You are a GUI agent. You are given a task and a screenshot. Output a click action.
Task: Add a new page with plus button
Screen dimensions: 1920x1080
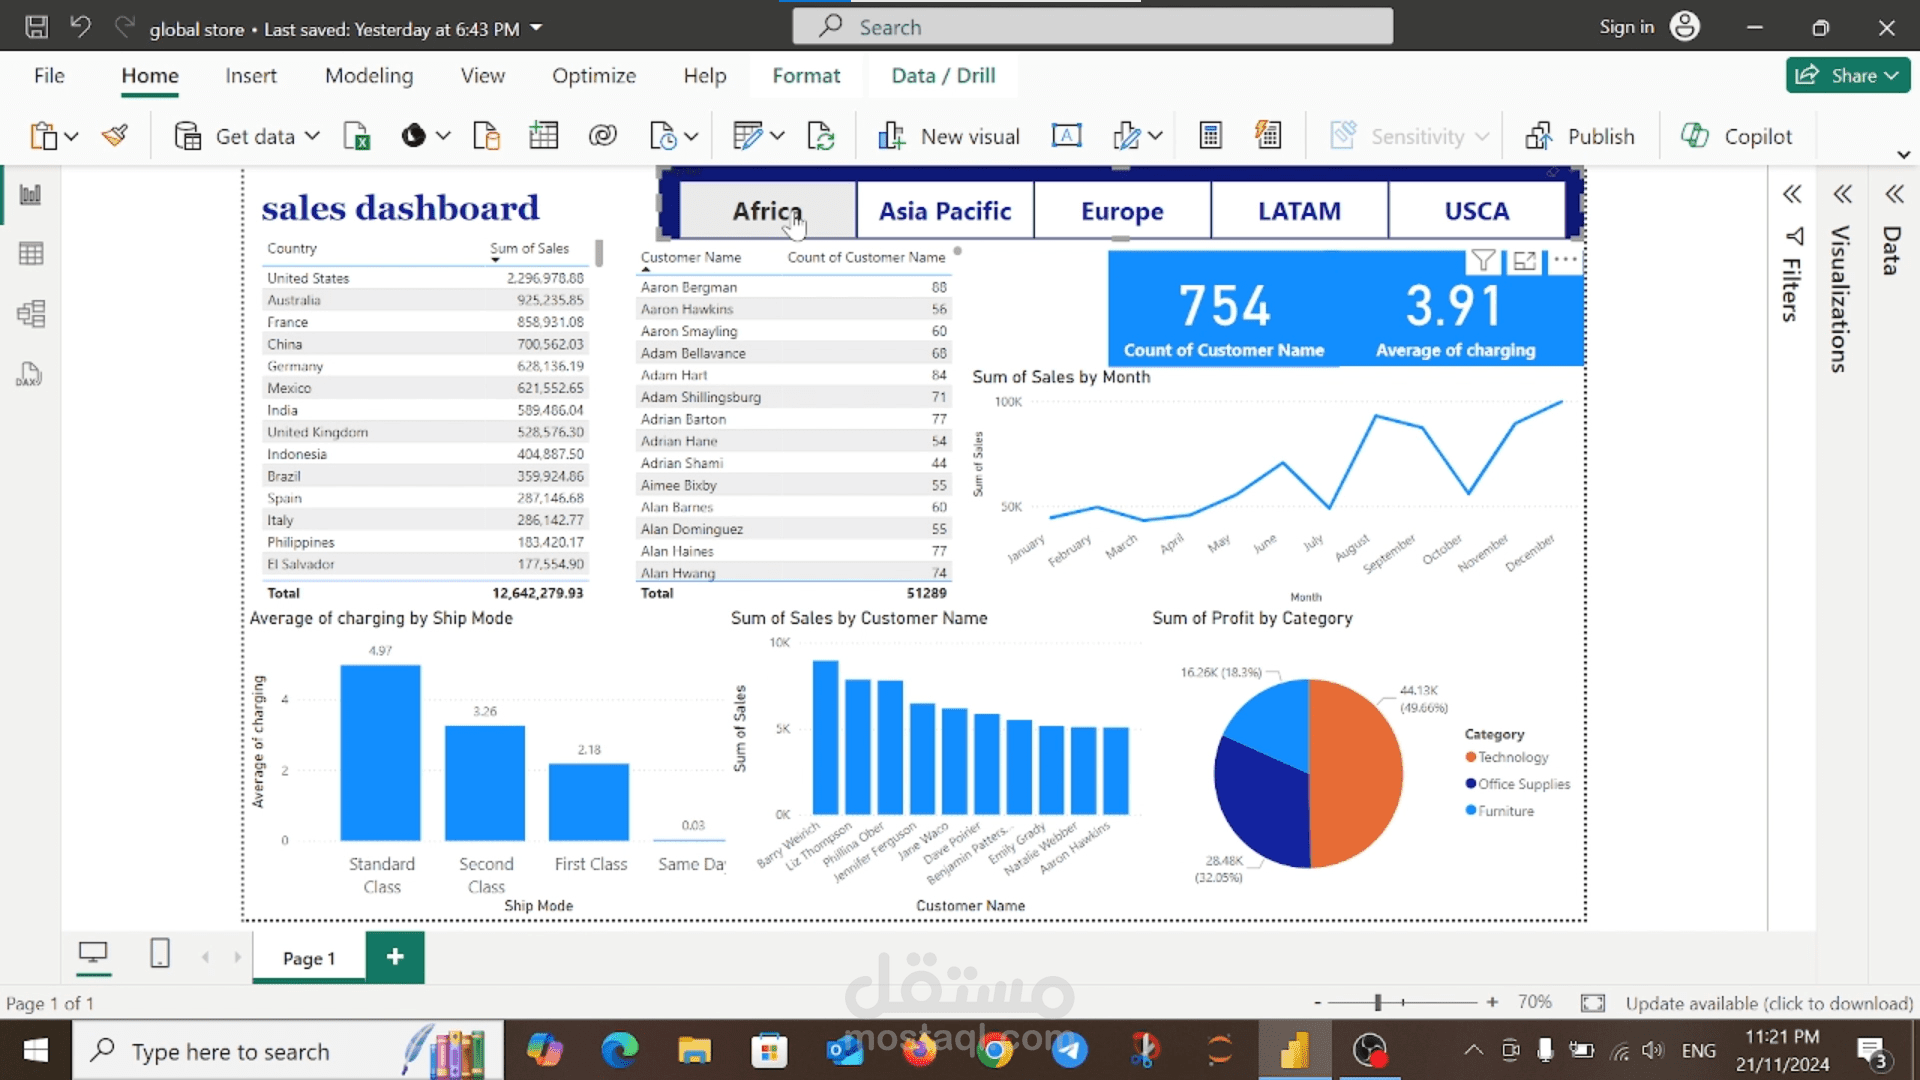(395, 957)
